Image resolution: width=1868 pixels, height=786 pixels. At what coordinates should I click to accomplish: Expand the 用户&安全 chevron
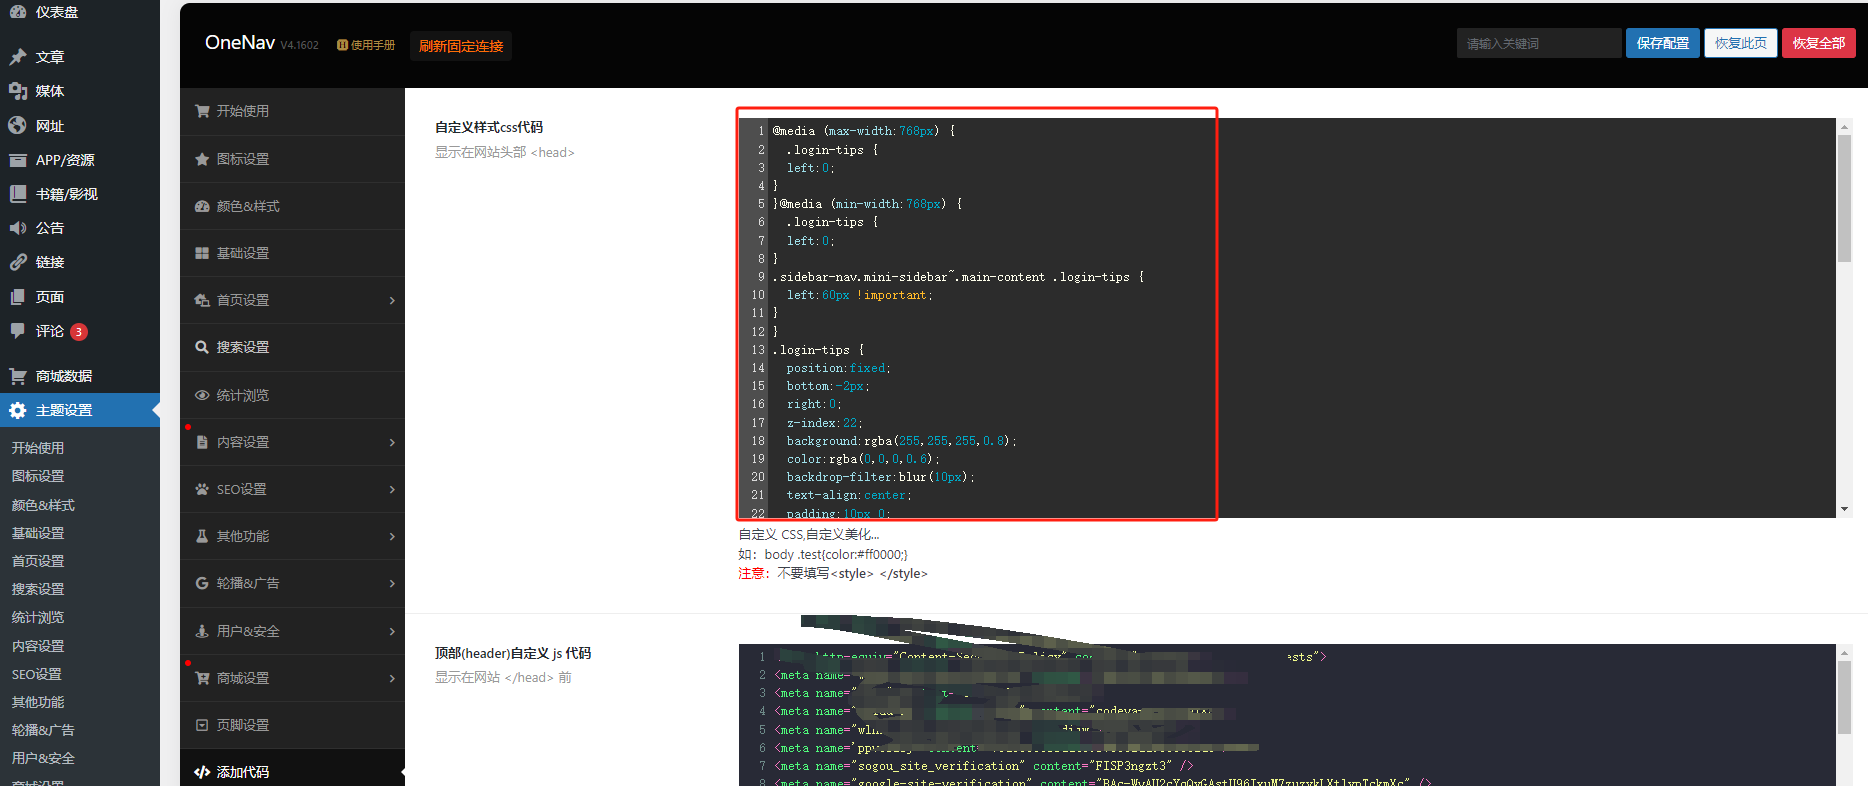(392, 631)
